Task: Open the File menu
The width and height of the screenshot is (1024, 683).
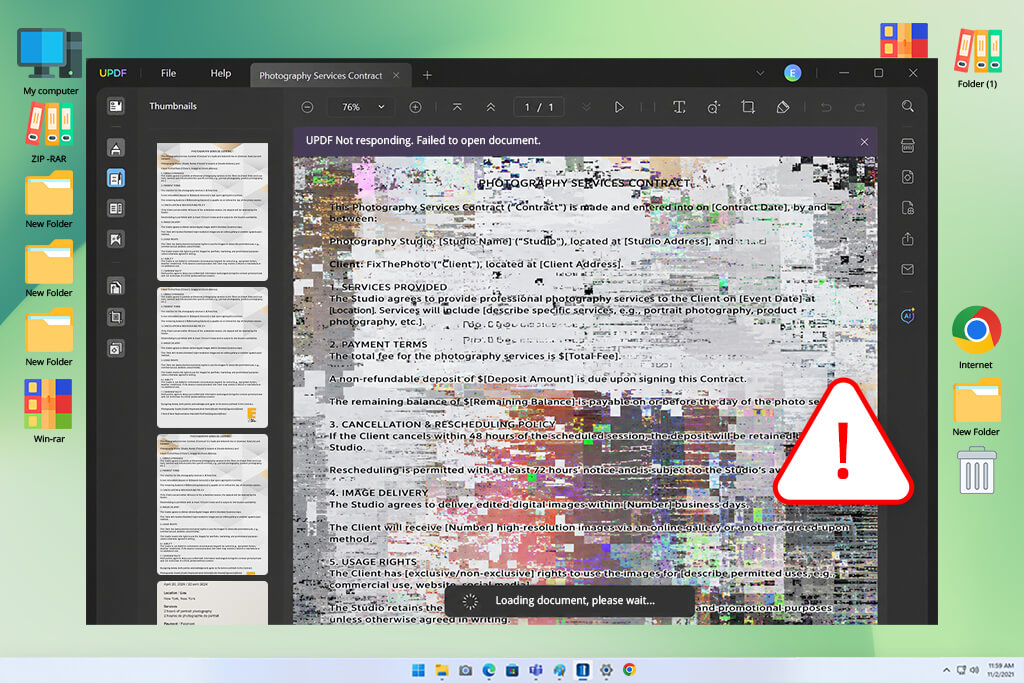Action: point(168,73)
